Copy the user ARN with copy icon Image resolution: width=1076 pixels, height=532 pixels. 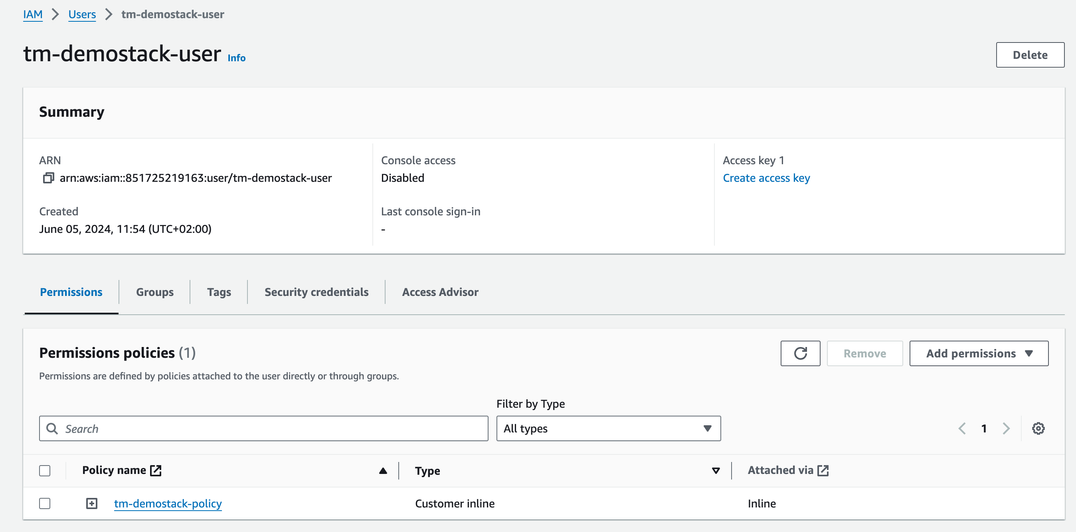click(48, 178)
